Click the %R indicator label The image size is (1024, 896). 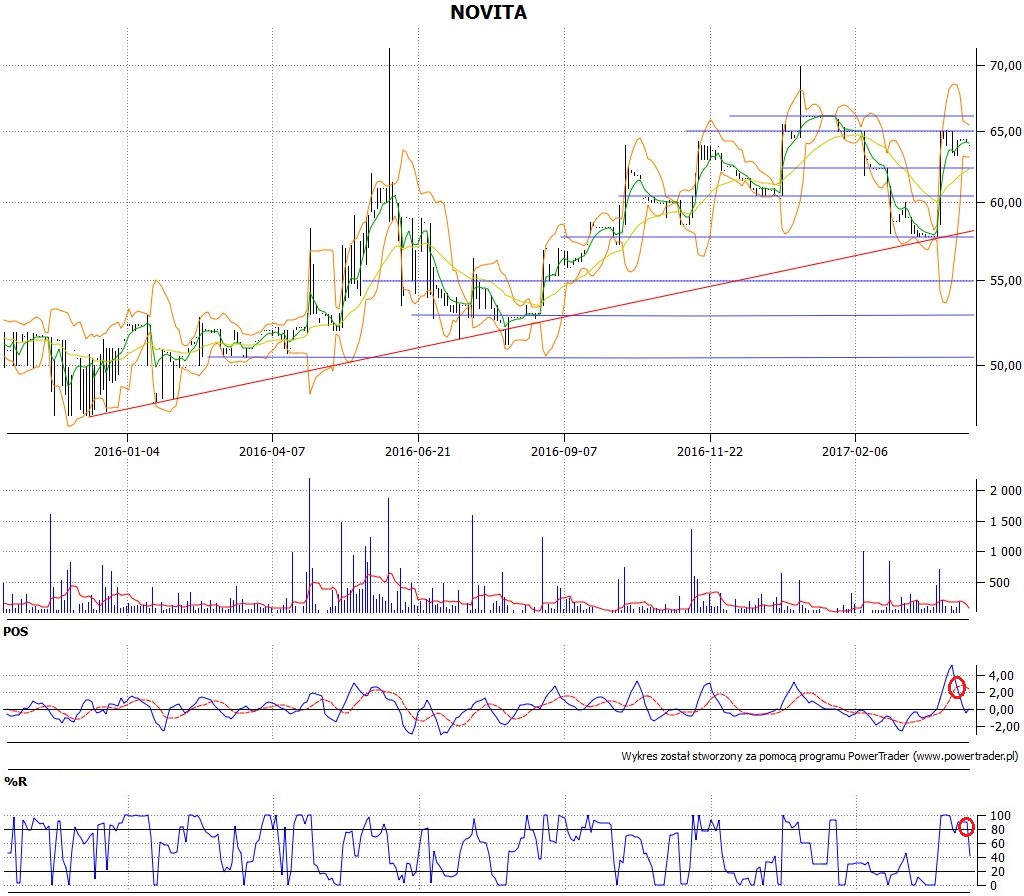(16, 782)
